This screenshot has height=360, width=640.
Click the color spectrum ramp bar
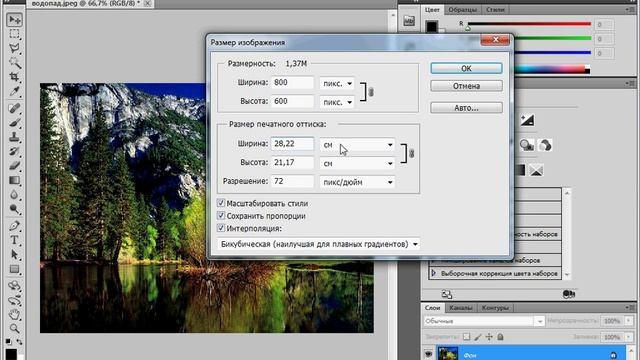coord(551,70)
